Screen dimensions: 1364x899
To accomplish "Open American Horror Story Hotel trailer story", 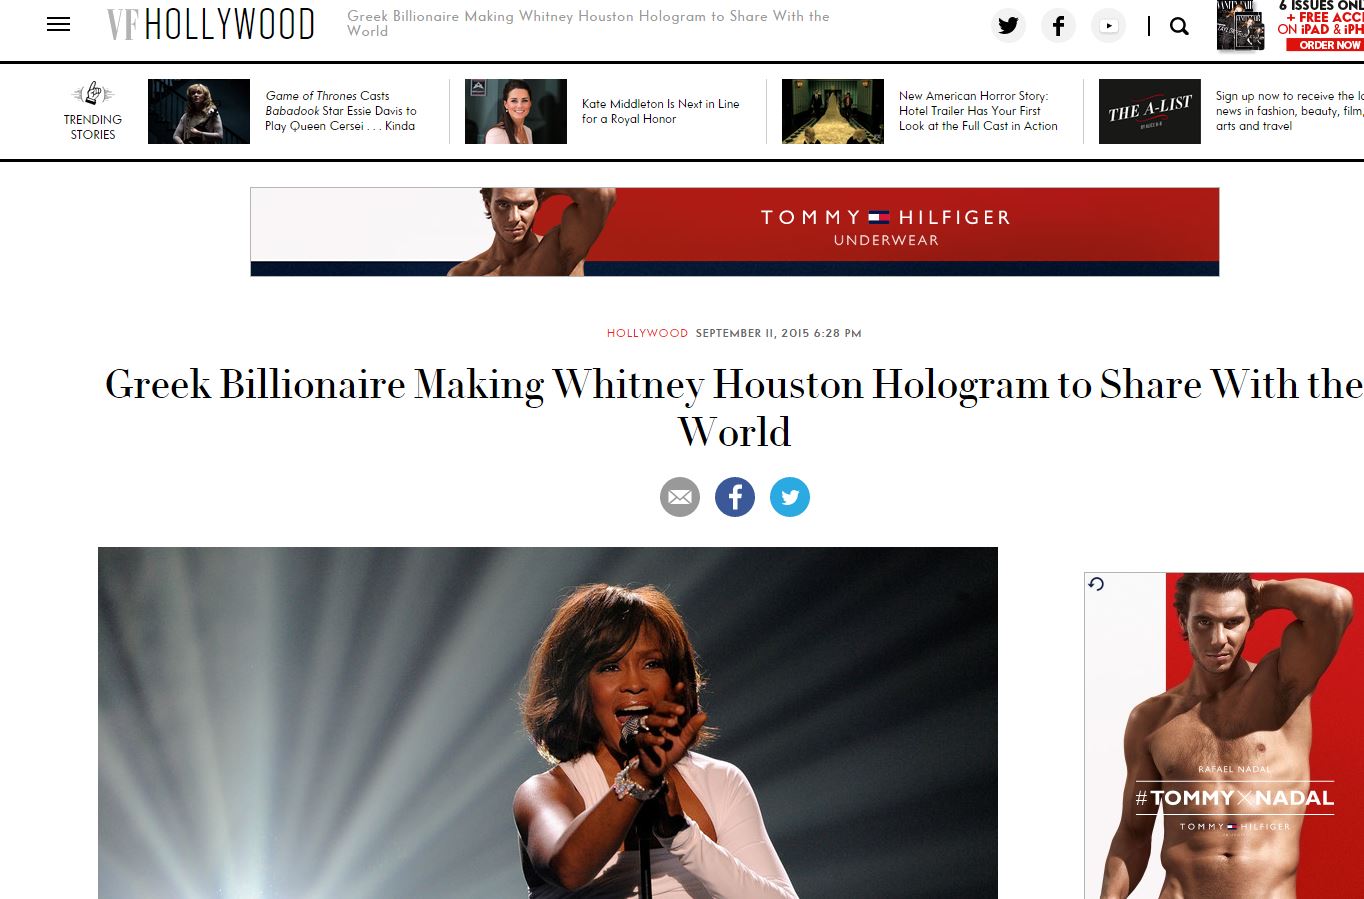I will [x=978, y=111].
